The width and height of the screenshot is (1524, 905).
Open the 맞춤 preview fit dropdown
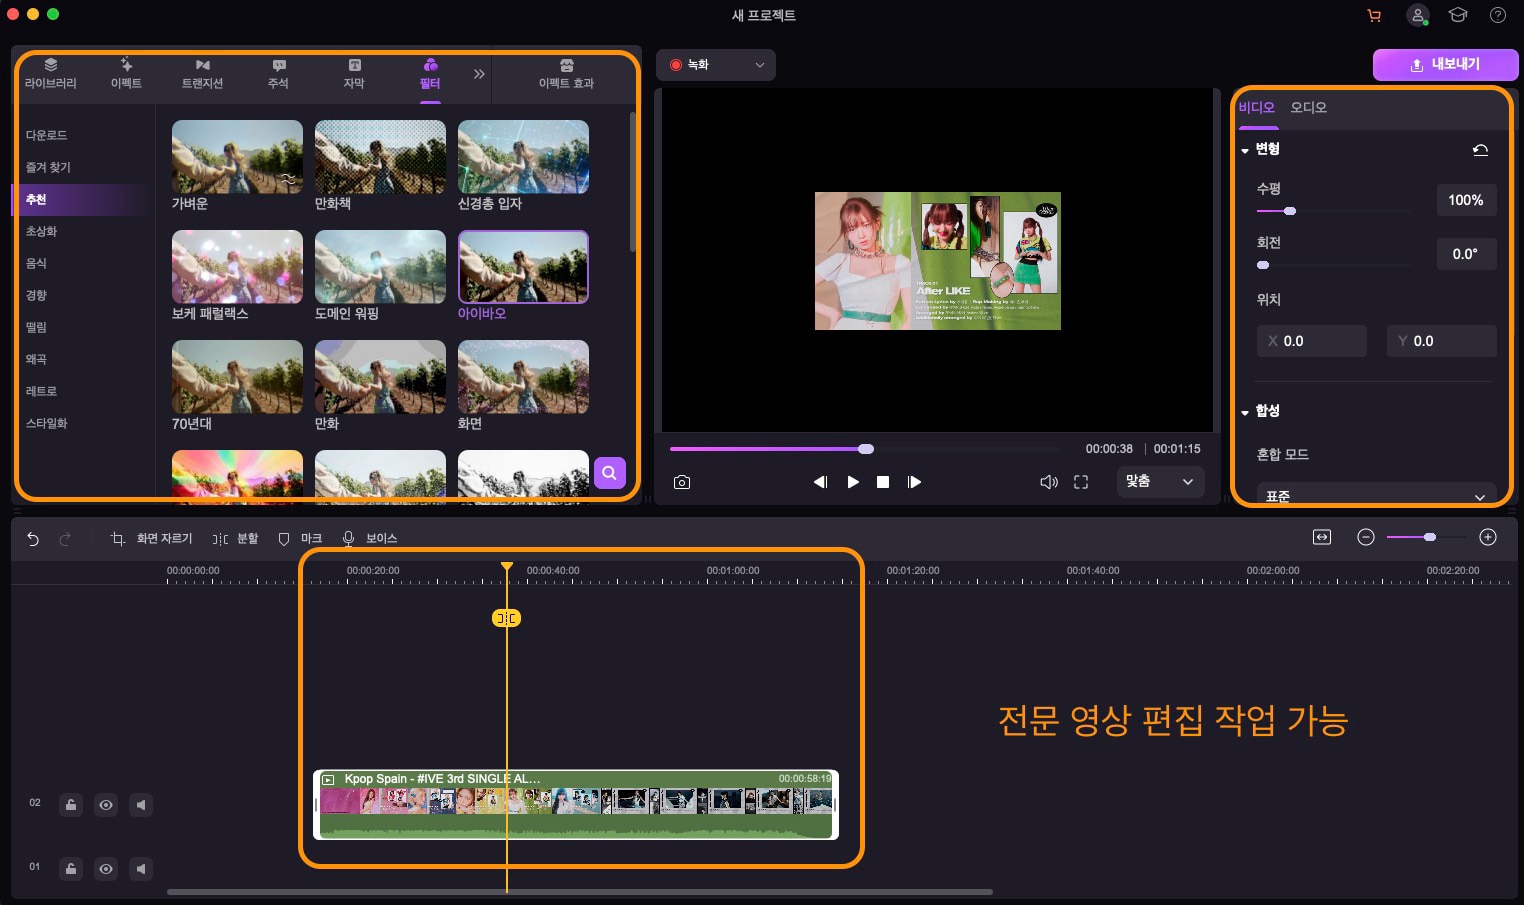pyautogui.click(x=1160, y=482)
